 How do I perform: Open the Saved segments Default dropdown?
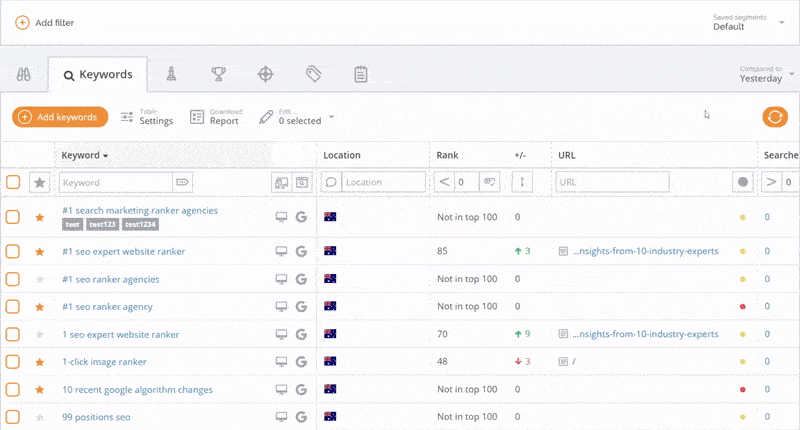click(x=748, y=22)
